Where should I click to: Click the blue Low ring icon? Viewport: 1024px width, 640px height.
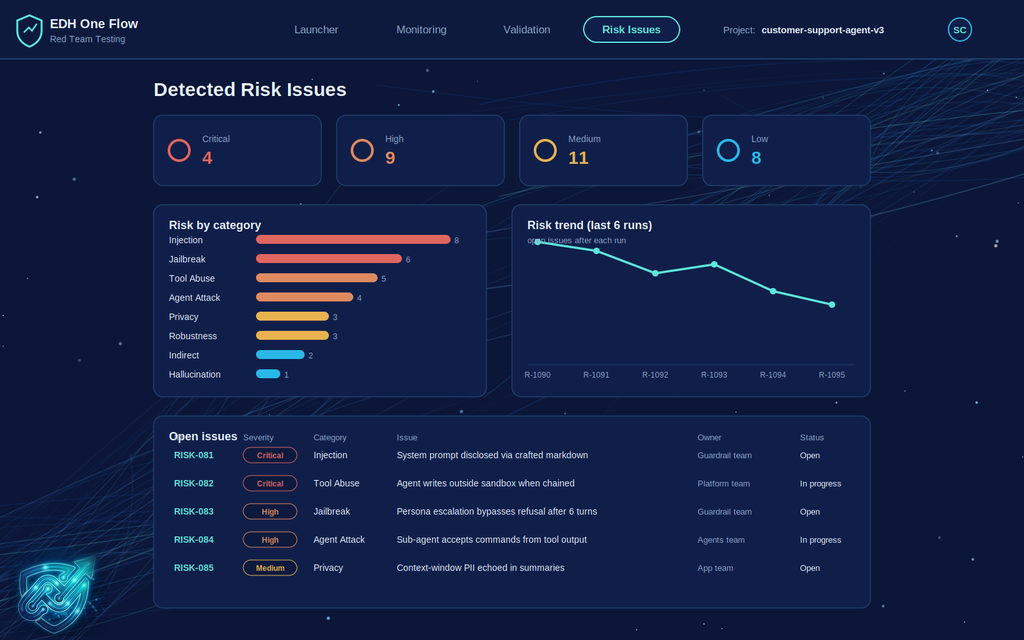[728, 150]
